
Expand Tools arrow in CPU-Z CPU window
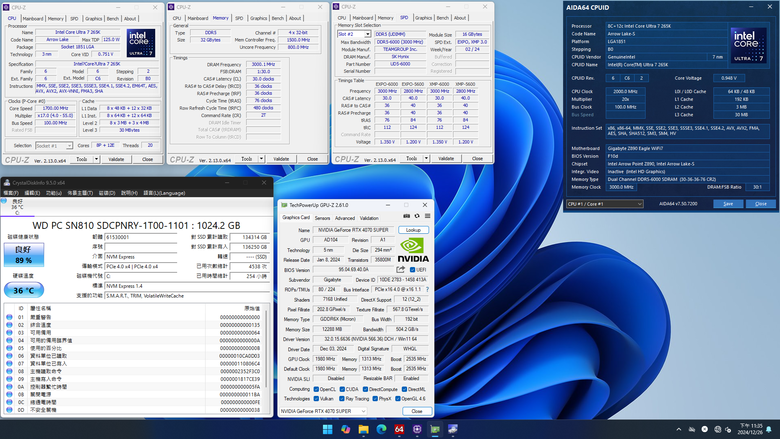click(97, 159)
